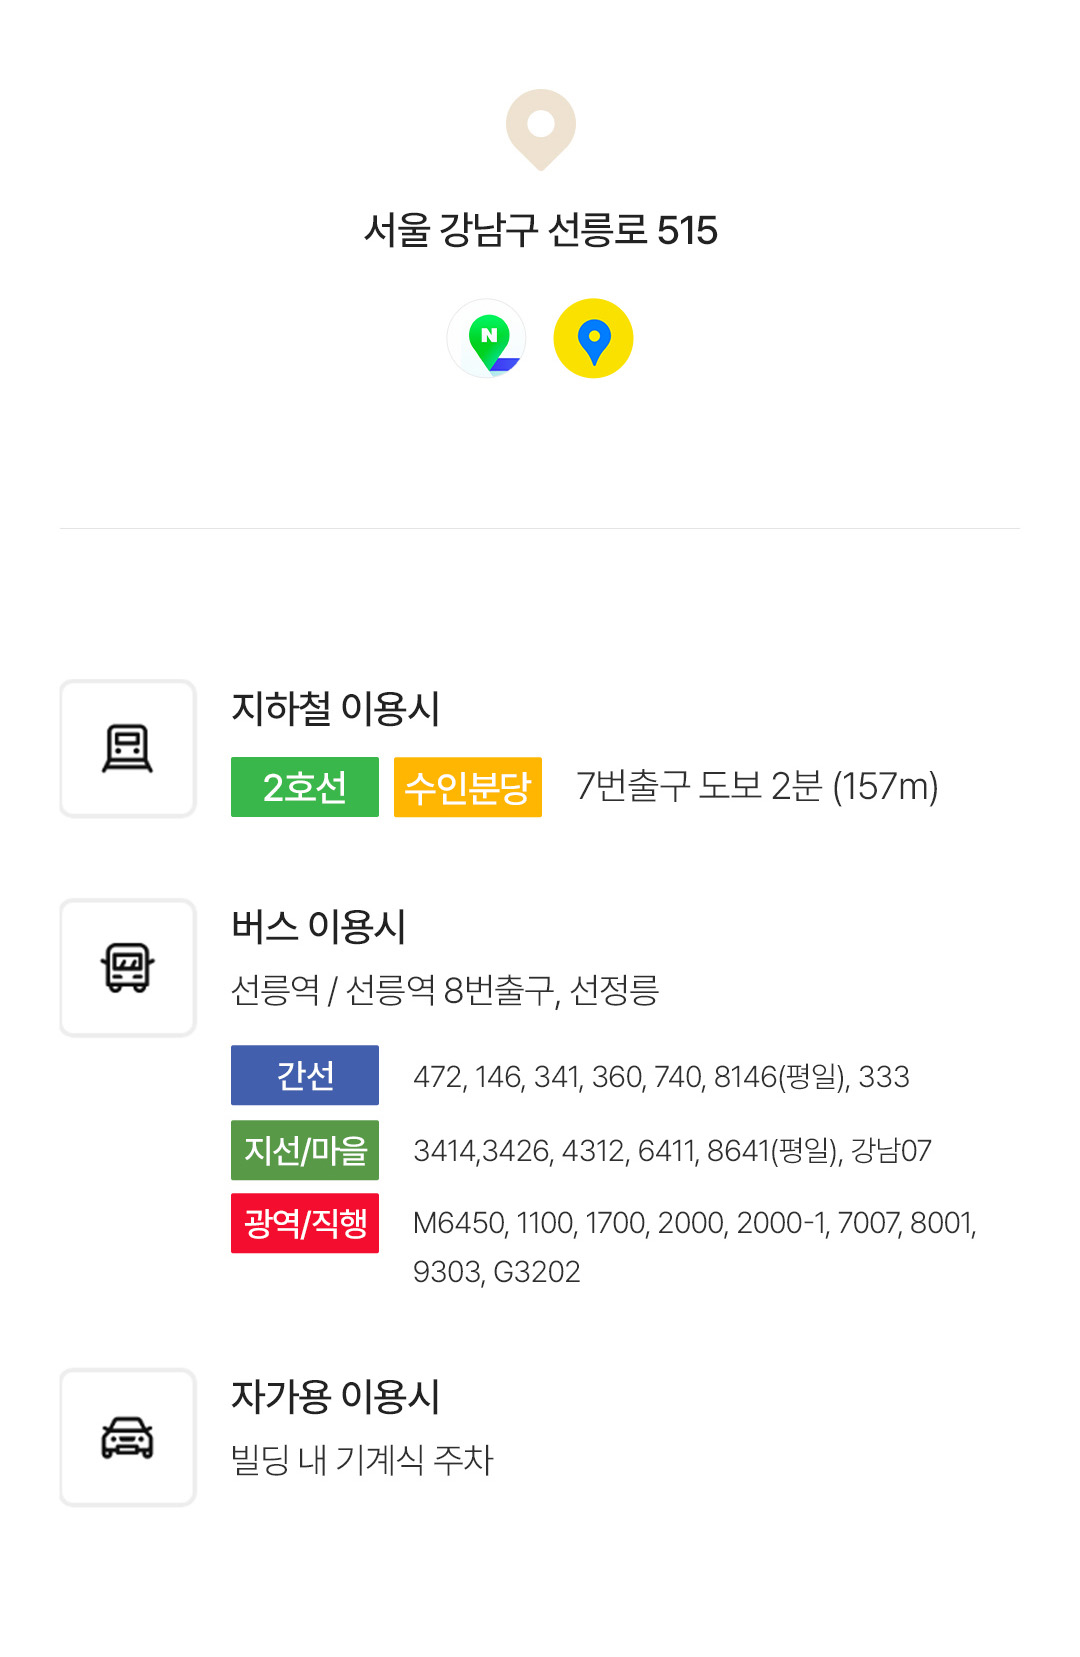This screenshot has height=1657, width=1080.
Task: Click the subway train icon
Action: tap(128, 748)
